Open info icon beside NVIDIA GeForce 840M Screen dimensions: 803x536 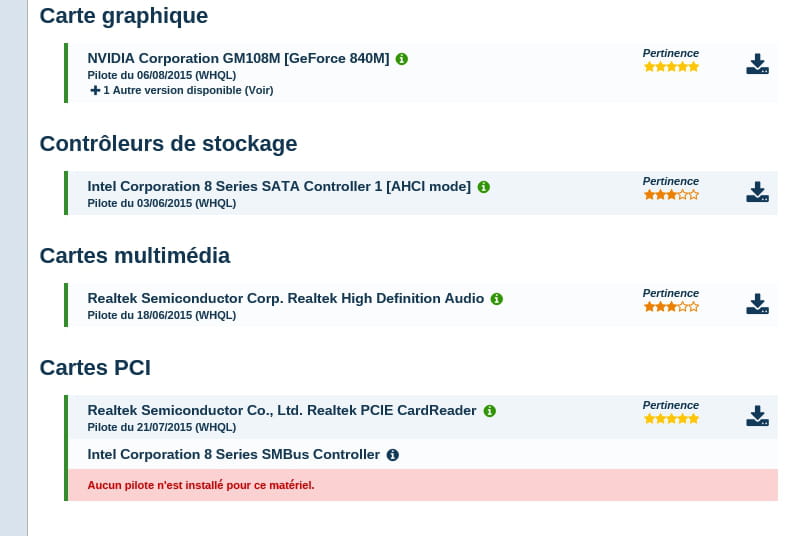click(x=402, y=59)
